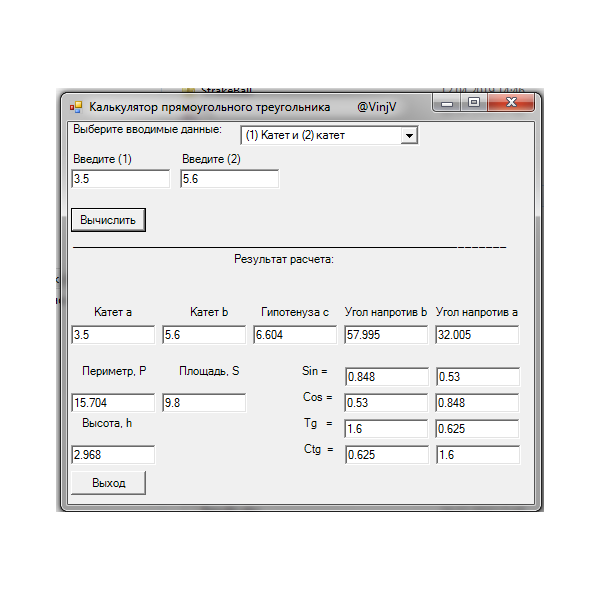Screen dimensions: 600x600
Task: Click the Tg field showing 0.625
Action: click(x=477, y=429)
